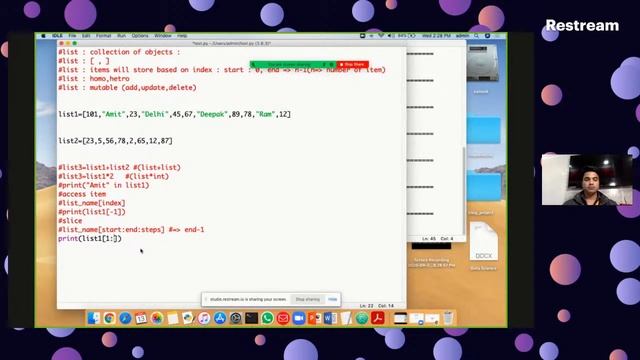
Task: Open Safari in the dock
Action: 125,318
